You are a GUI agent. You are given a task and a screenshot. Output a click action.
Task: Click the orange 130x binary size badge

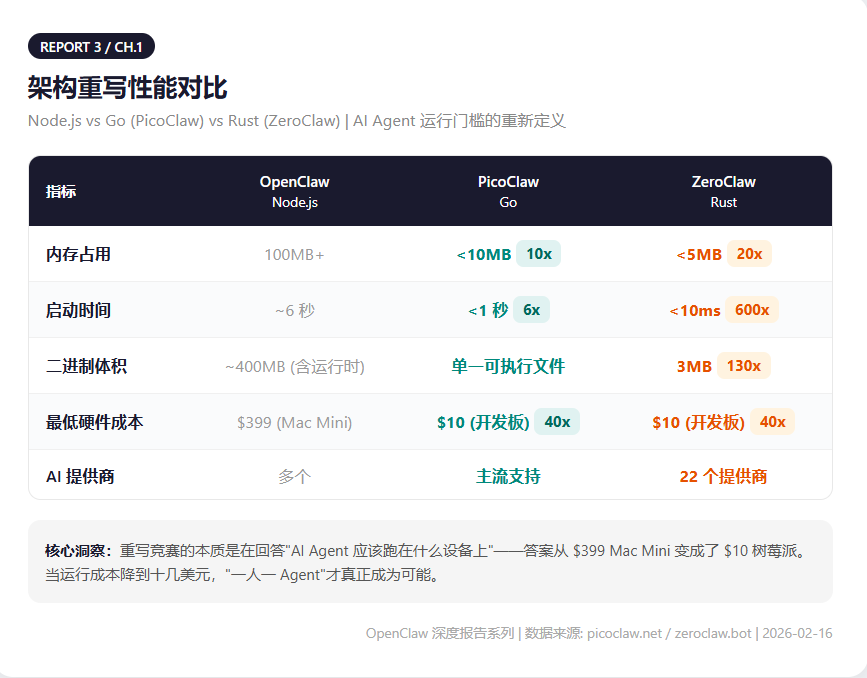point(744,366)
